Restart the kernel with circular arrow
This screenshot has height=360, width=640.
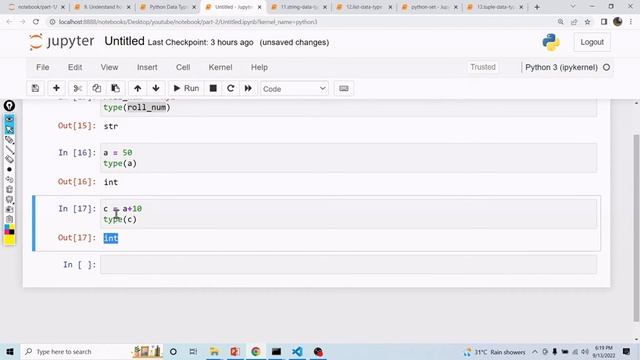(x=231, y=88)
